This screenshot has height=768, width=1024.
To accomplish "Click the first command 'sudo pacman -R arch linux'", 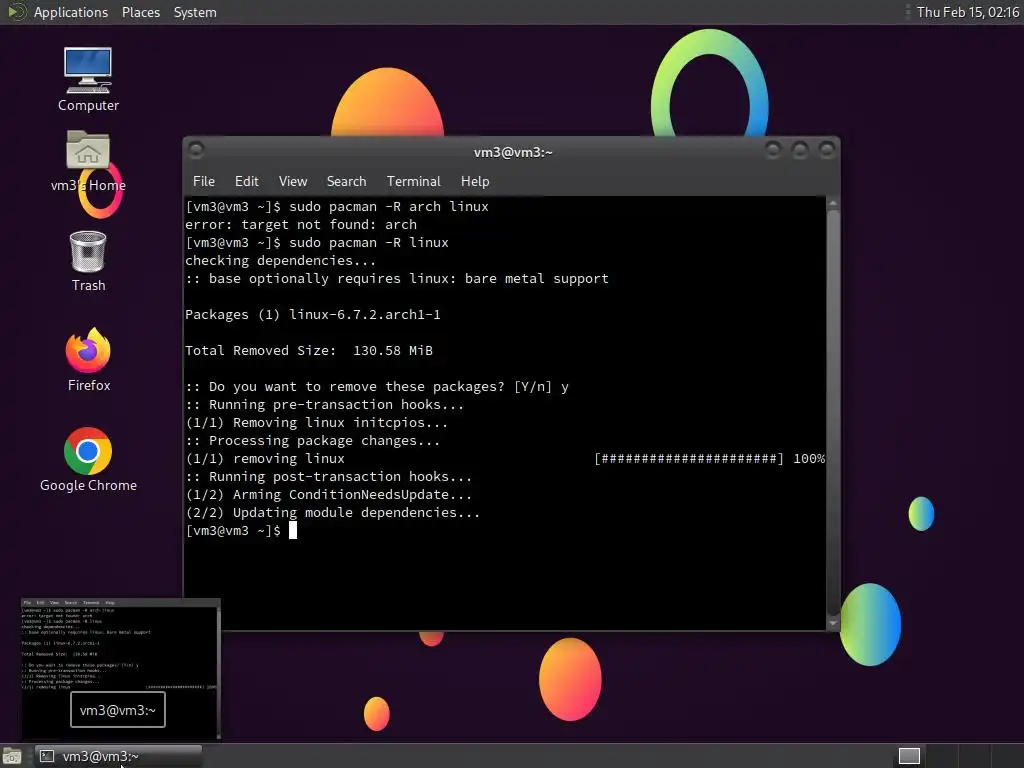I will tap(389, 206).
